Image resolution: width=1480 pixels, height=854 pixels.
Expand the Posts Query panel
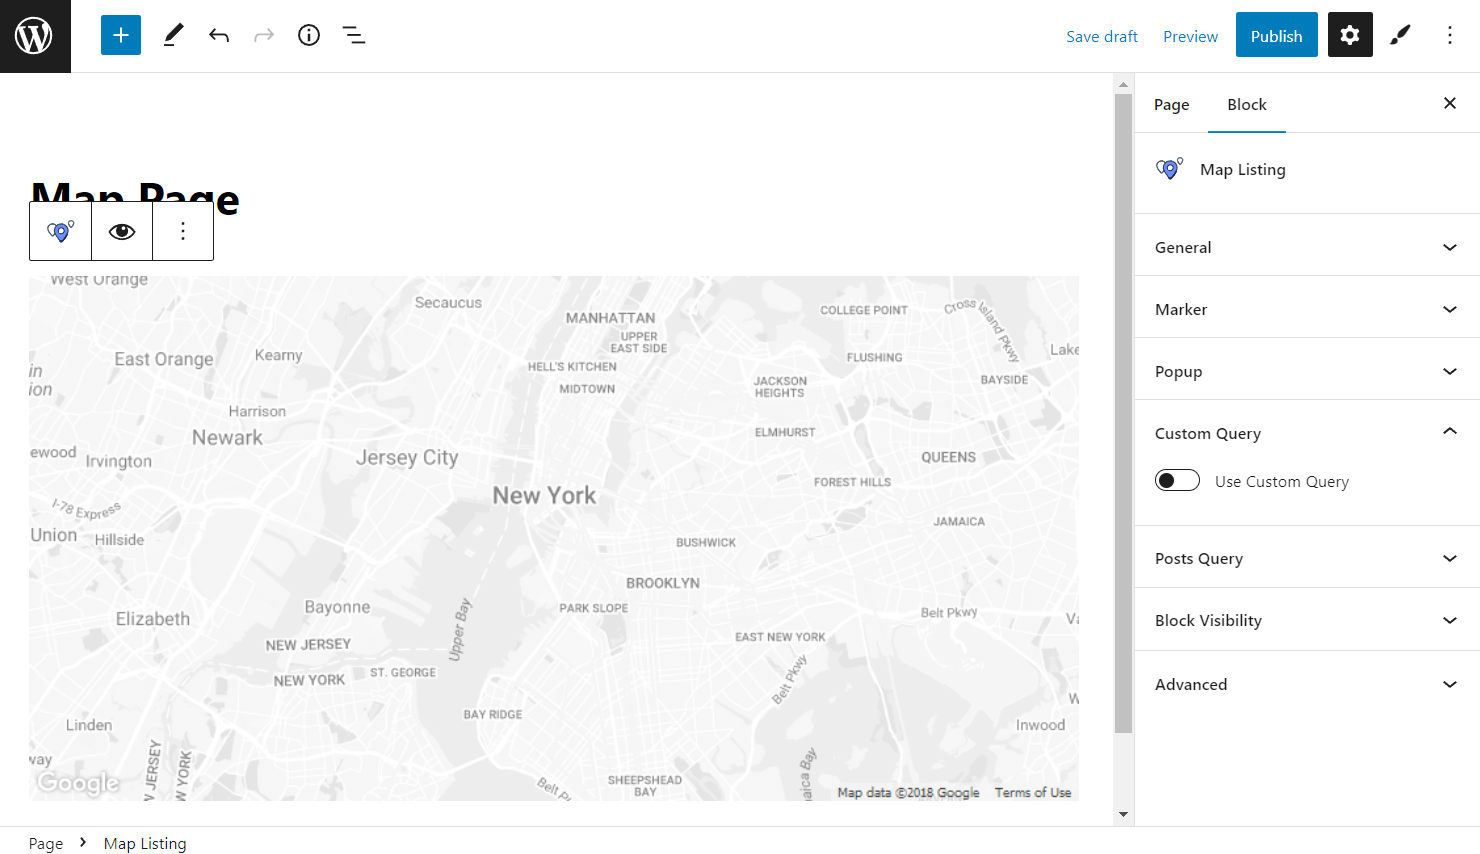1307,558
